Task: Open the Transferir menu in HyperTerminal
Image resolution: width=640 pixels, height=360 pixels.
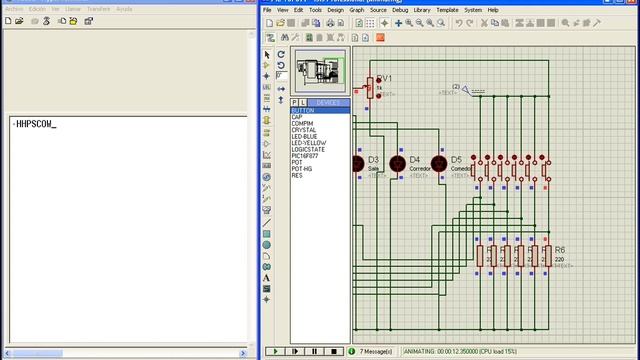Action: click(98, 9)
